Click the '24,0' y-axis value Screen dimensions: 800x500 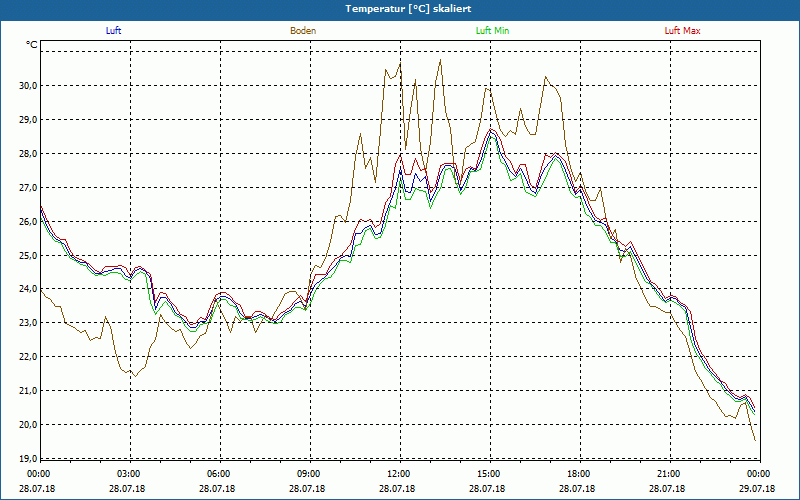[29, 289]
